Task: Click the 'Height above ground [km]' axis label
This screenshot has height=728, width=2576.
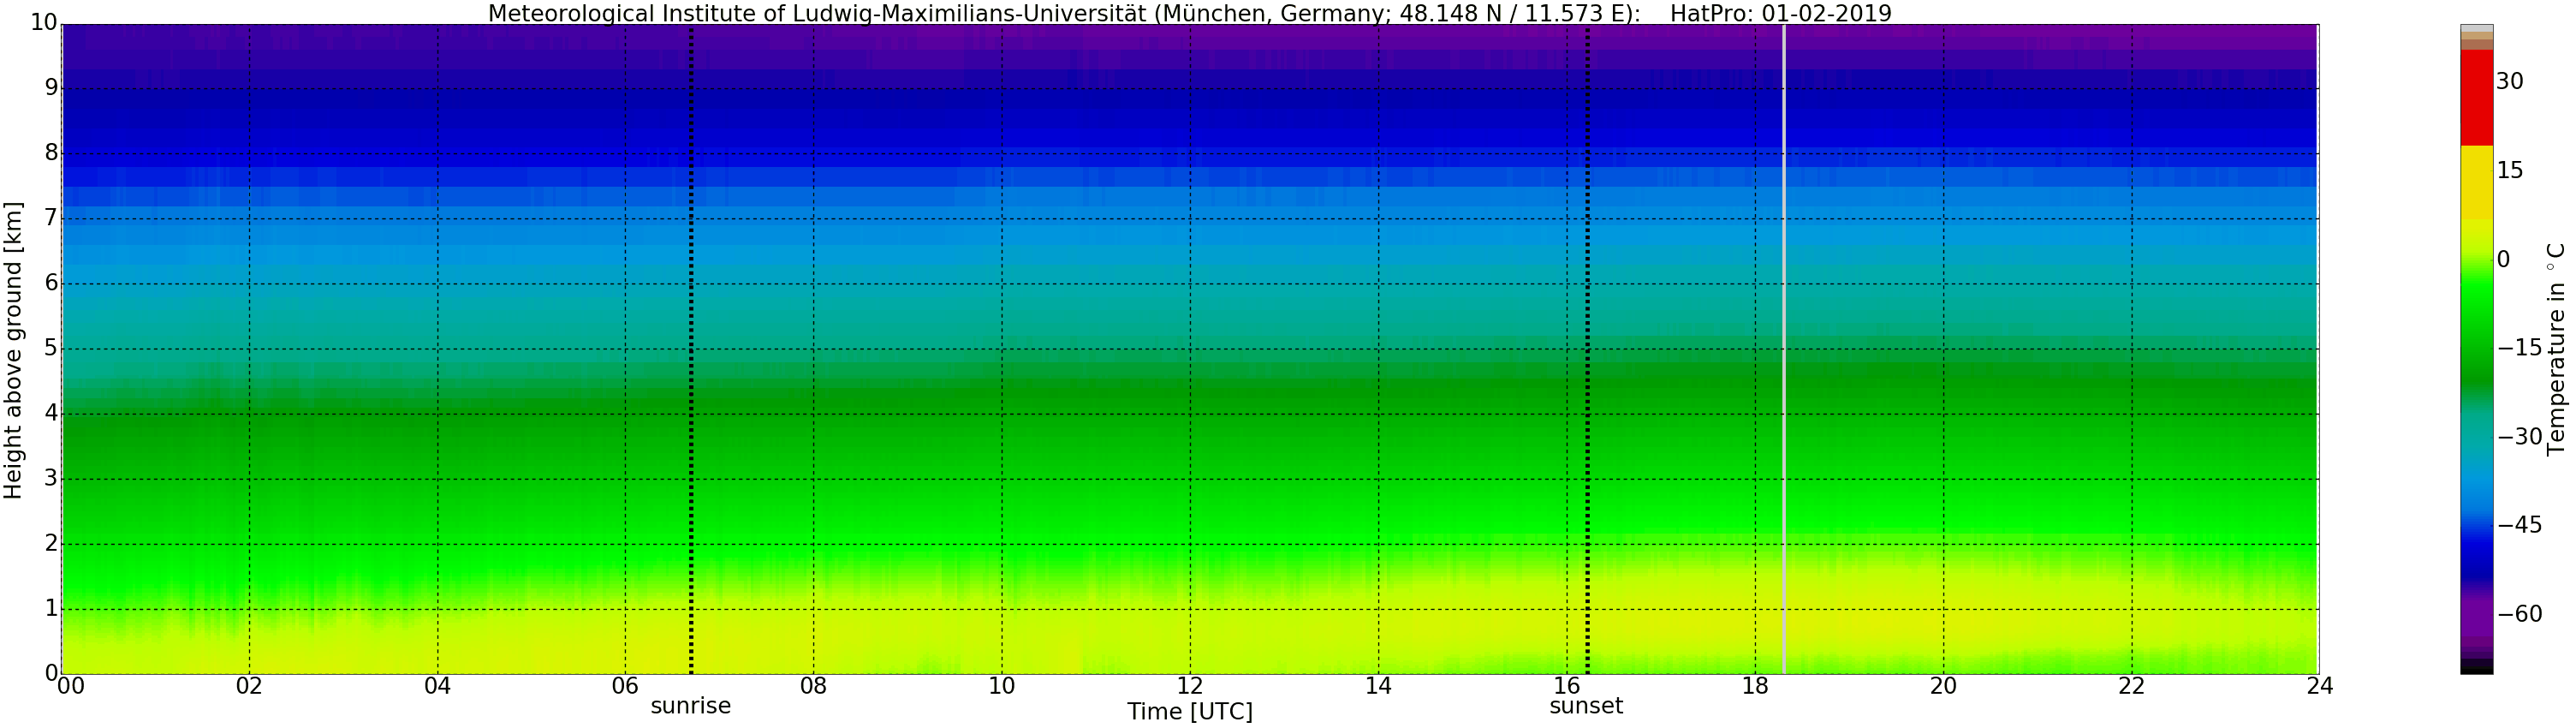Action: click(x=13, y=350)
